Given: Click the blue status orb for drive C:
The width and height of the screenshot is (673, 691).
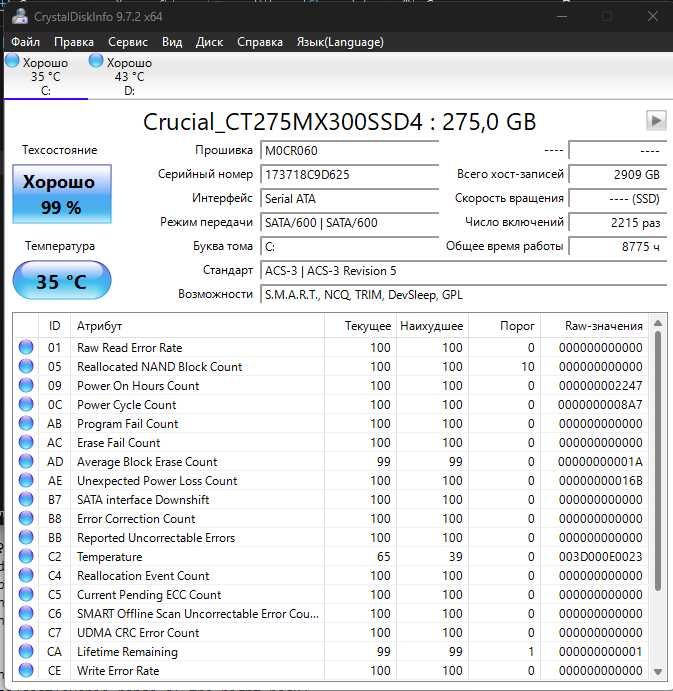Looking at the screenshot, I should click(x=12, y=61).
